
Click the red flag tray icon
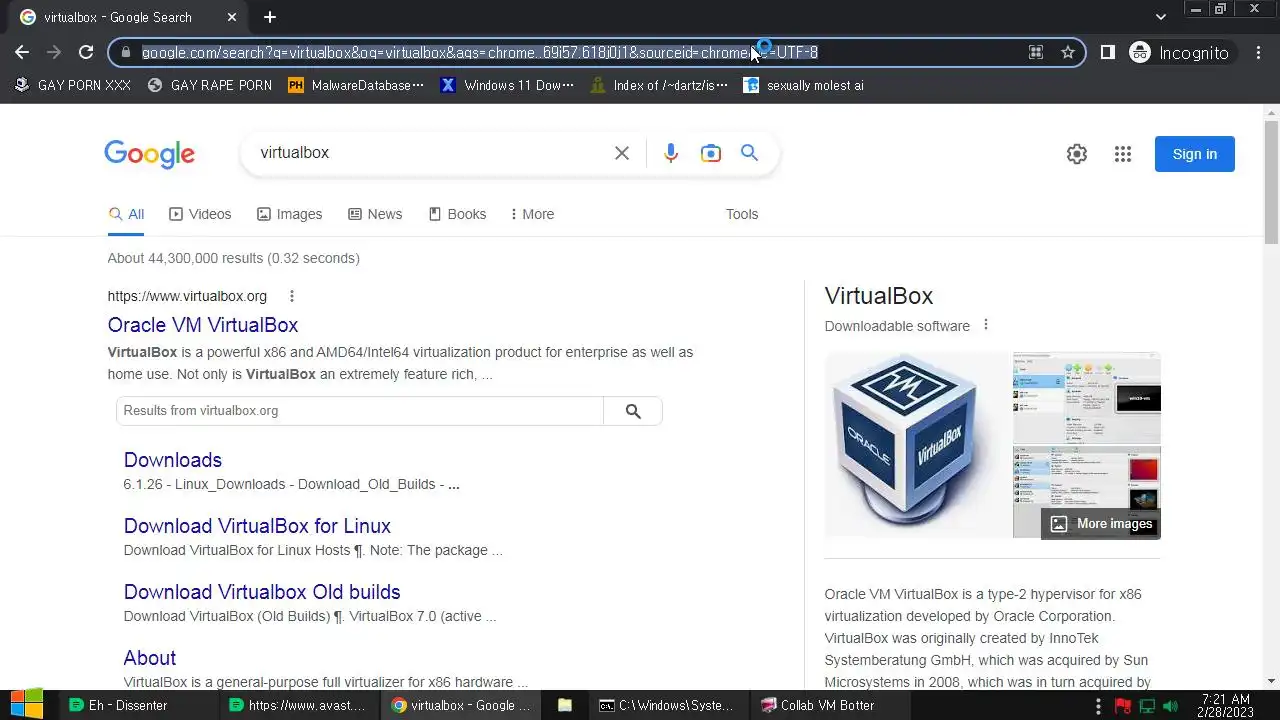1123,706
